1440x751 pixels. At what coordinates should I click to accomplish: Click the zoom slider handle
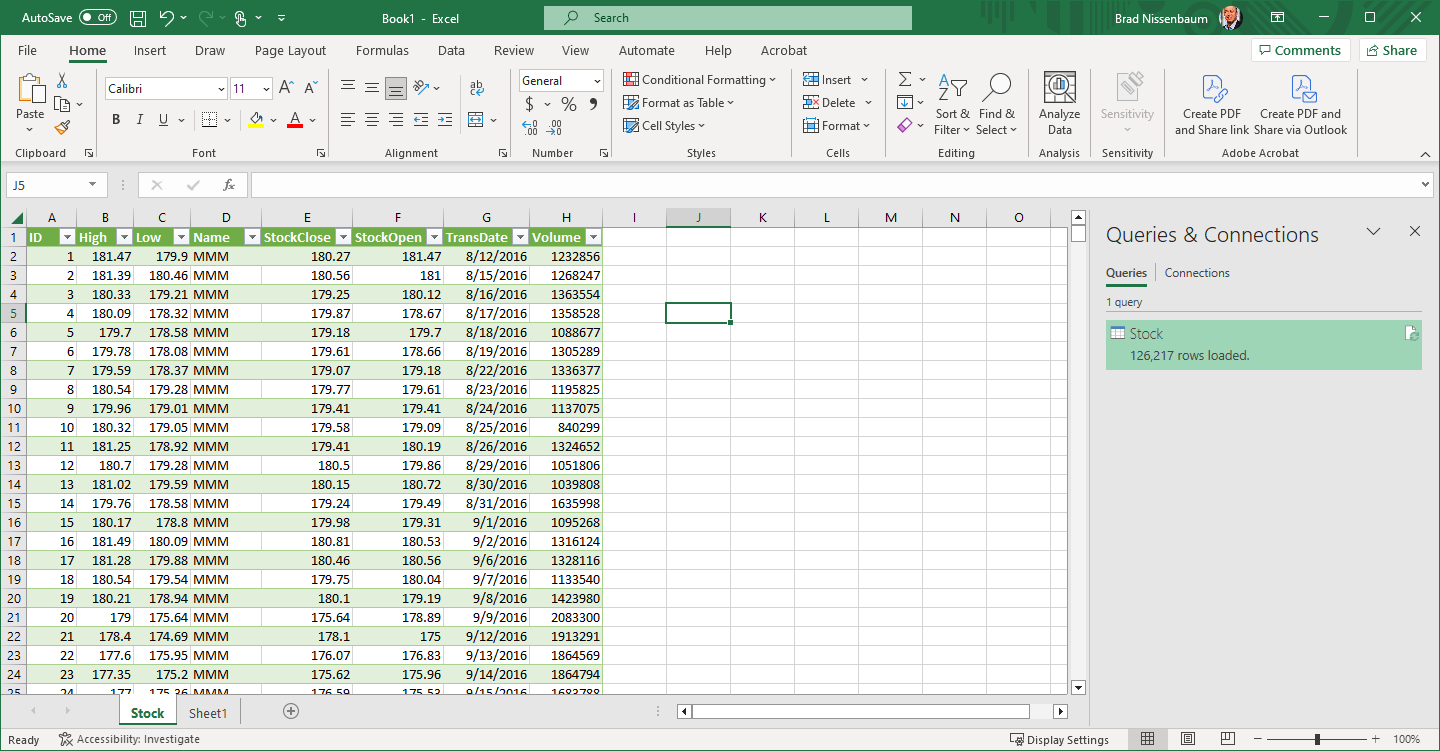1317,739
